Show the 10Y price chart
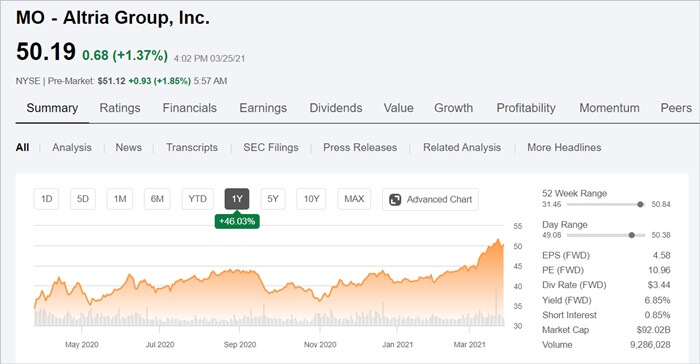This screenshot has height=364, width=700. tap(311, 199)
